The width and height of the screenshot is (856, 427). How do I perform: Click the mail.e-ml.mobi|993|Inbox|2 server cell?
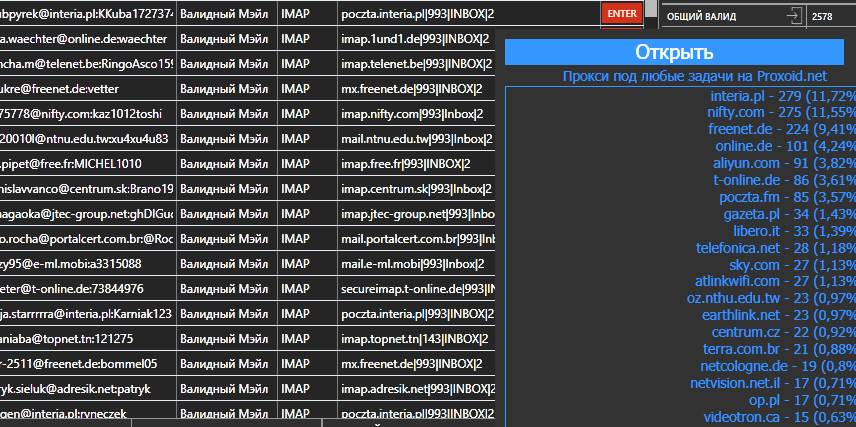(x=416, y=264)
